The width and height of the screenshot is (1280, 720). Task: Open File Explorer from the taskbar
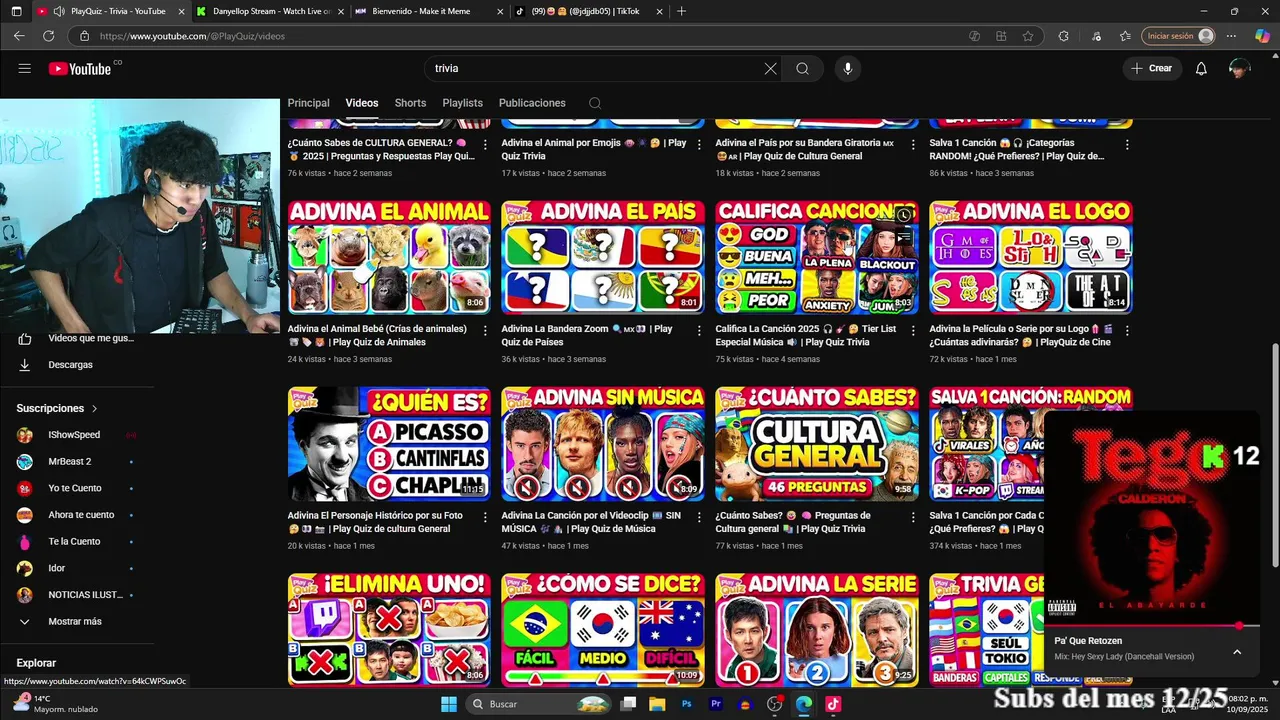(x=657, y=704)
